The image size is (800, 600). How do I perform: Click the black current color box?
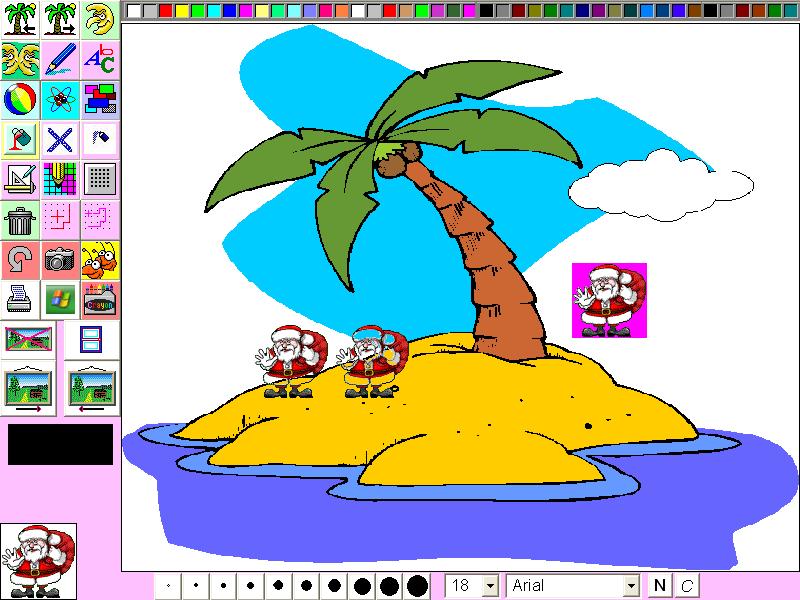click(60, 444)
